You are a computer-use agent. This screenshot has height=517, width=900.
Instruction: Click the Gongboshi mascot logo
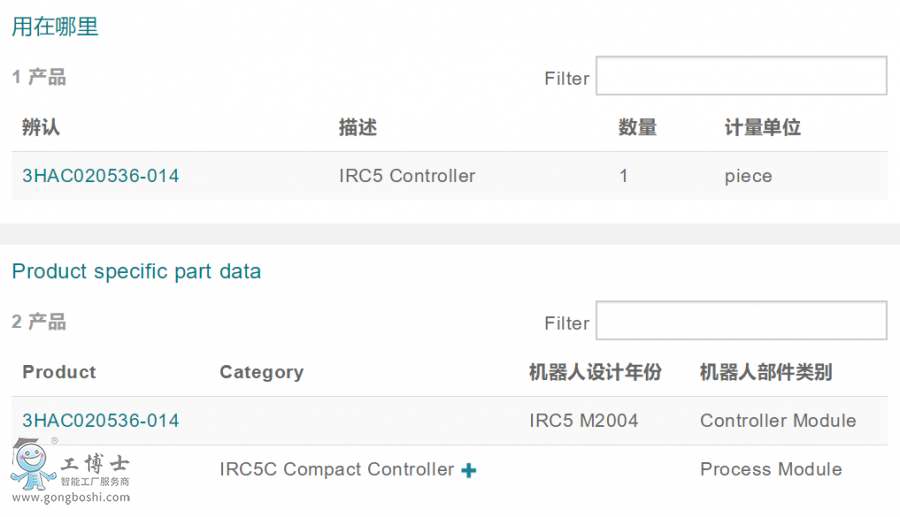click(32, 466)
